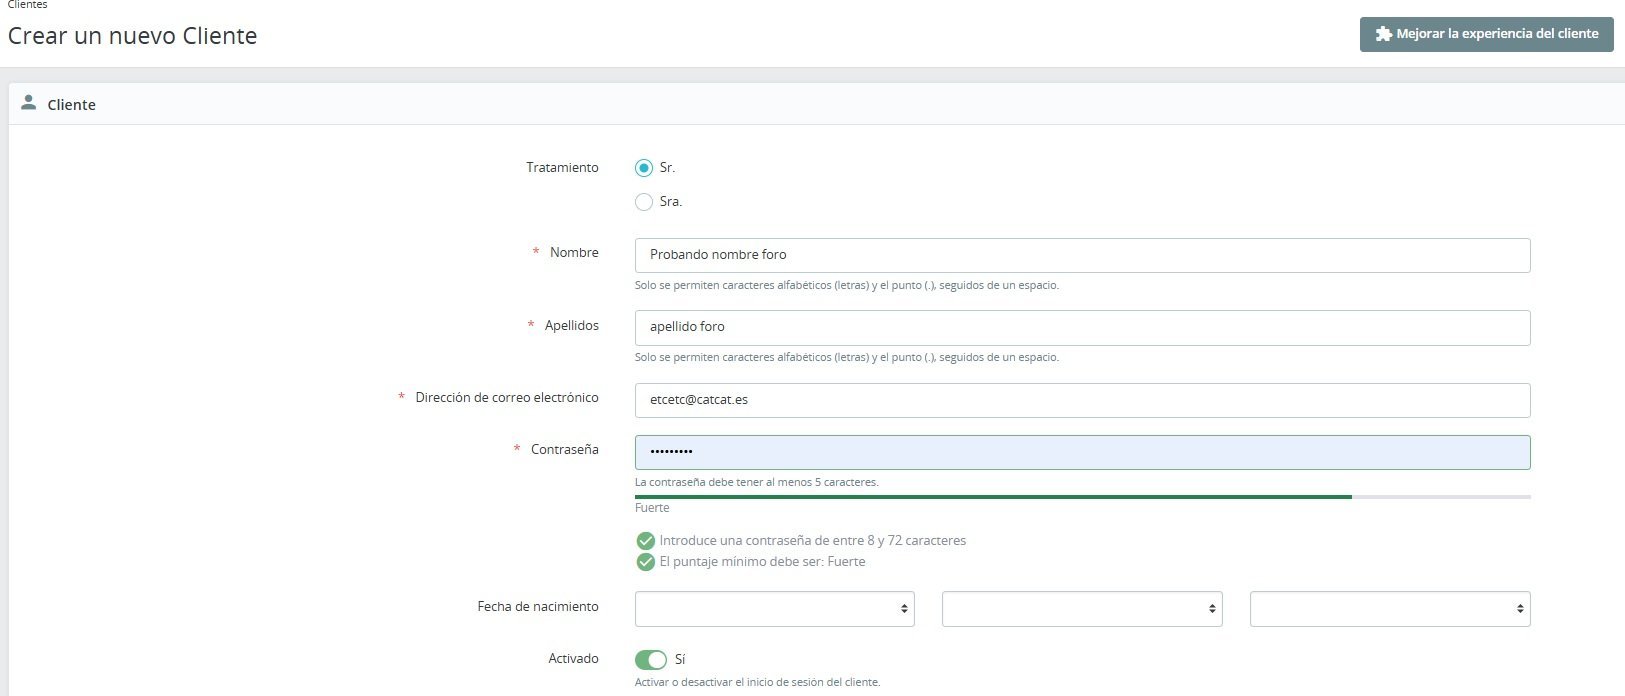Click the Clientes breadcrumb link
Screen dimensions: 1625x696
pos(28,5)
